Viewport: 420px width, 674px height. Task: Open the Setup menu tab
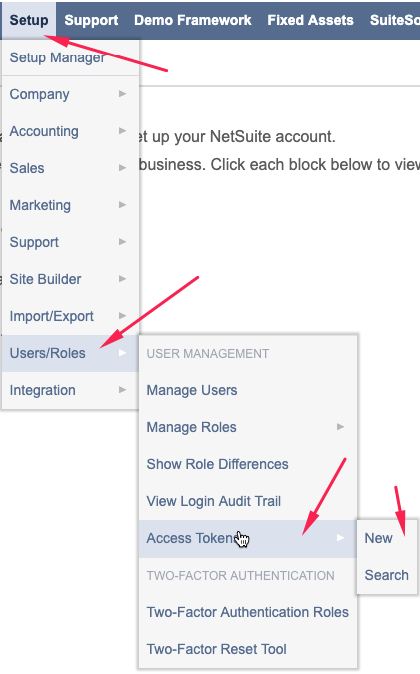point(29,20)
